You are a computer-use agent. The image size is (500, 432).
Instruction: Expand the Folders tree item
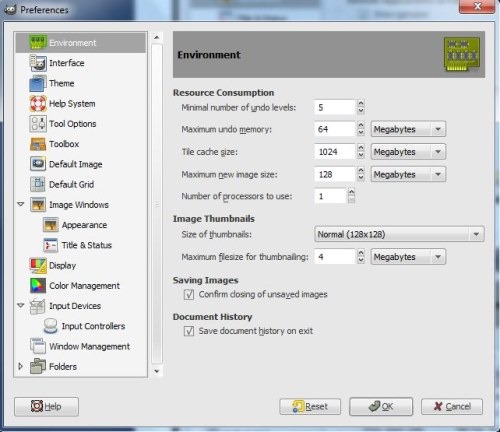tap(21, 366)
